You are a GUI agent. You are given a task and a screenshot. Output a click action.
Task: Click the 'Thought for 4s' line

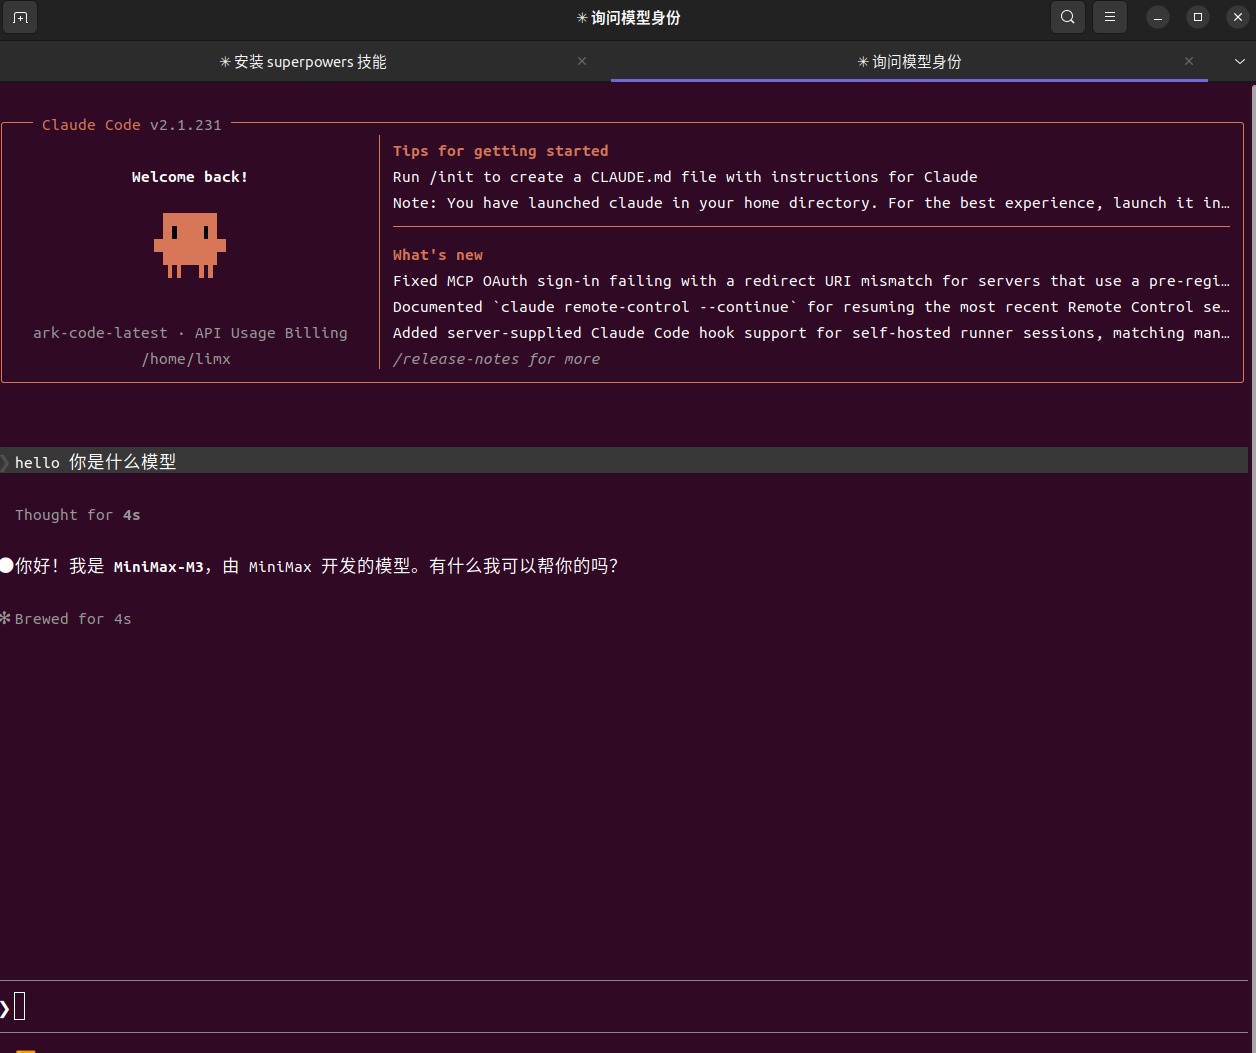77,515
